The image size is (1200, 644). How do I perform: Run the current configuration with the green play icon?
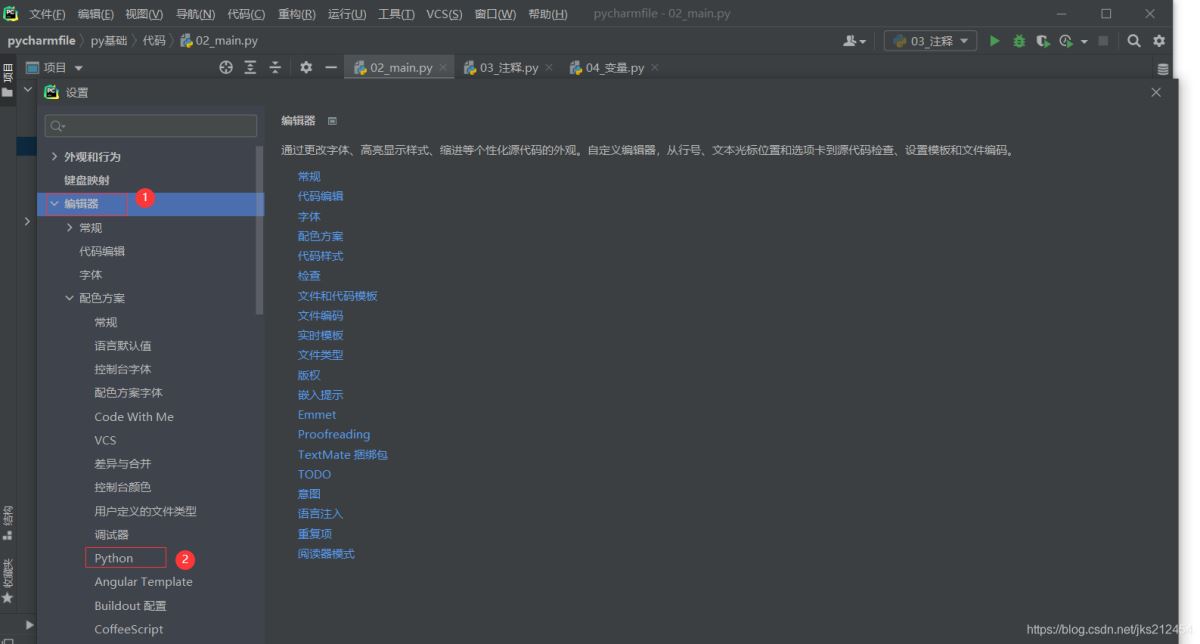coord(994,41)
